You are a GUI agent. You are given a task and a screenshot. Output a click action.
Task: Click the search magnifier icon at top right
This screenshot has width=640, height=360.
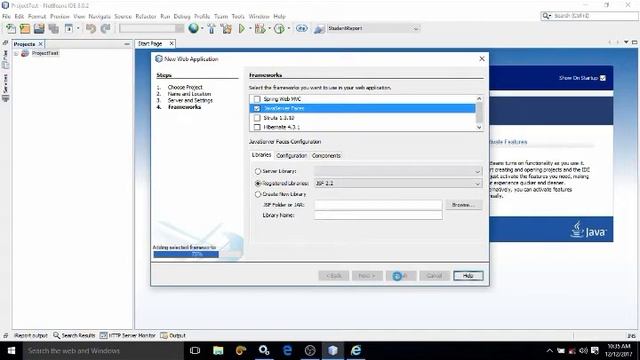[547, 16]
